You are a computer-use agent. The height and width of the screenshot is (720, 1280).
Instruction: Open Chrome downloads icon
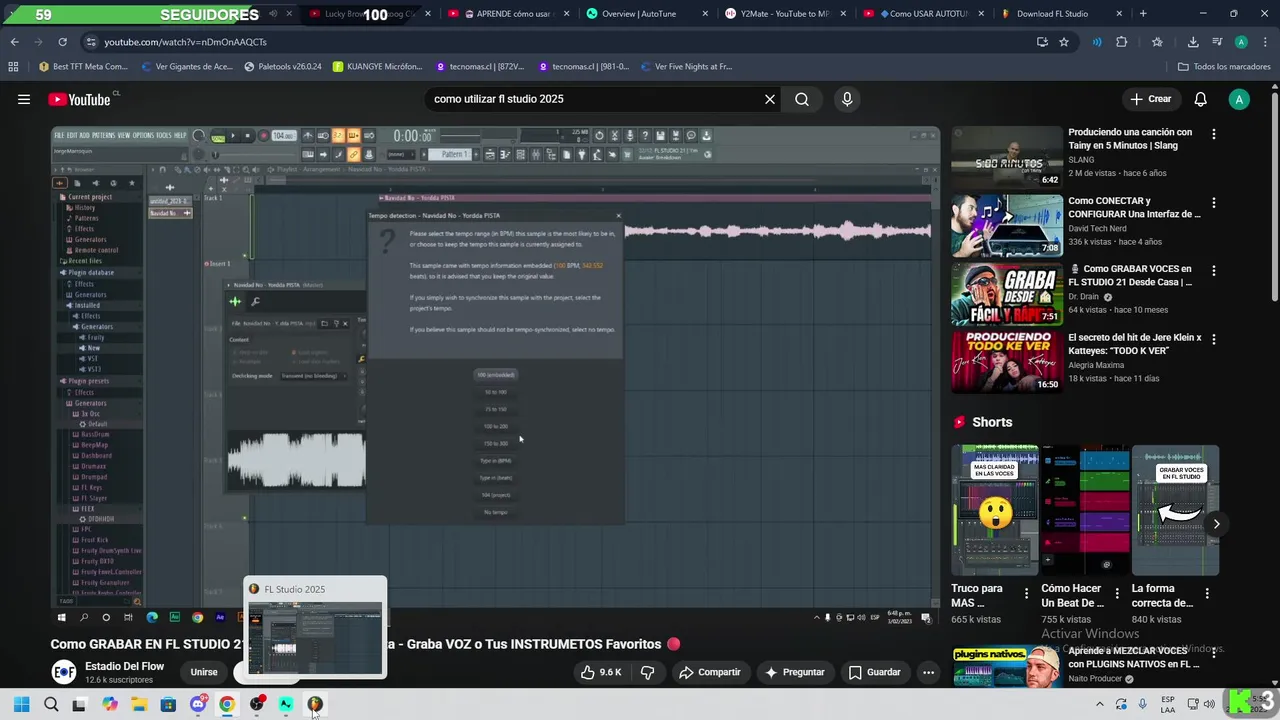coord(1193,42)
